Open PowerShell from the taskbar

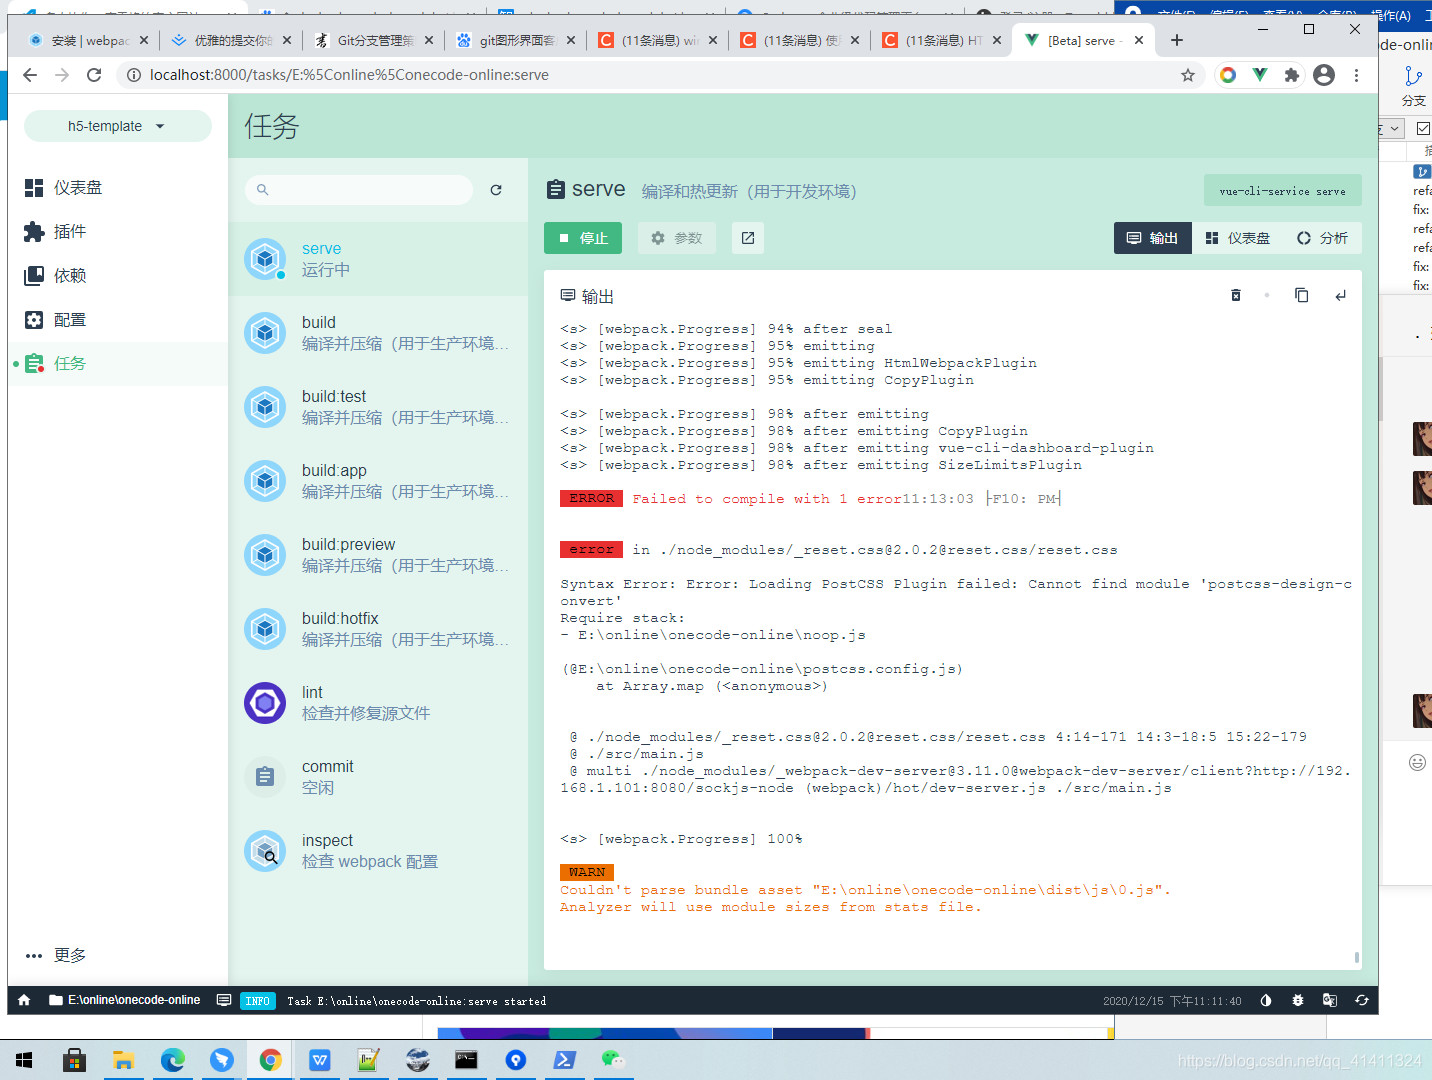click(x=564, y=1060)
